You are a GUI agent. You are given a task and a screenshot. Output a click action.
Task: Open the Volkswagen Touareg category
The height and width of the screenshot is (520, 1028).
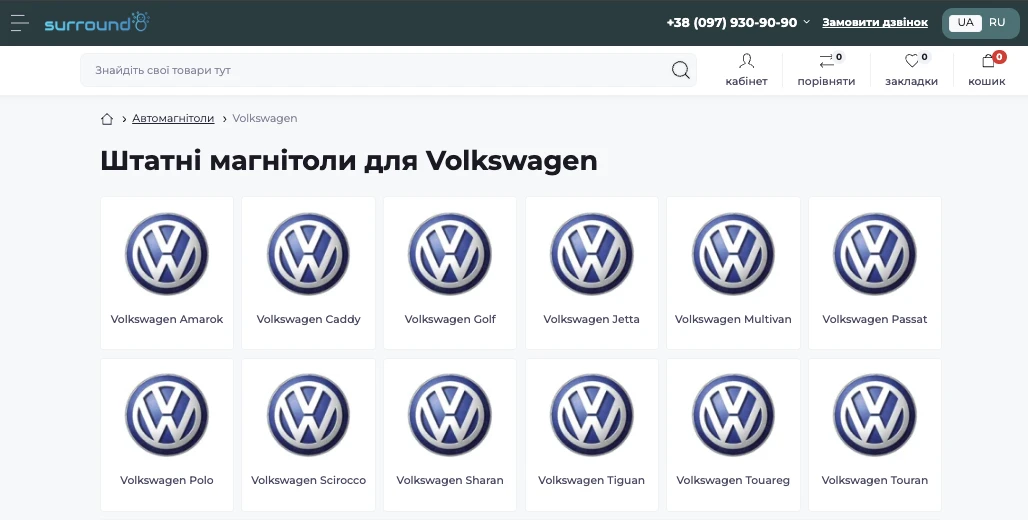tap(733, 435)
